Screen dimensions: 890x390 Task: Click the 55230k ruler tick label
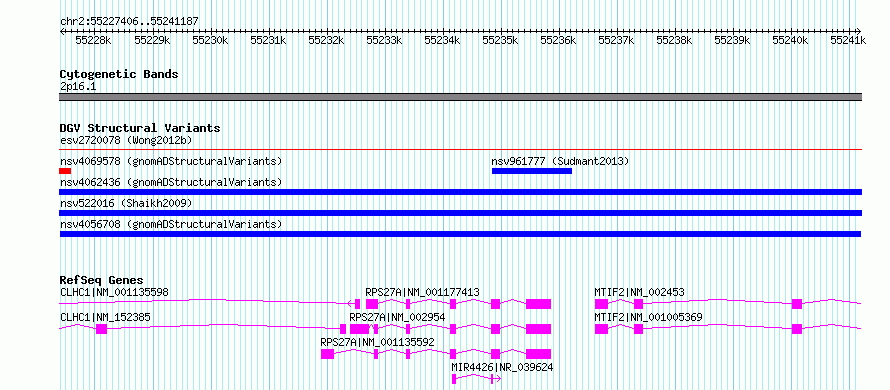[210, 40]
